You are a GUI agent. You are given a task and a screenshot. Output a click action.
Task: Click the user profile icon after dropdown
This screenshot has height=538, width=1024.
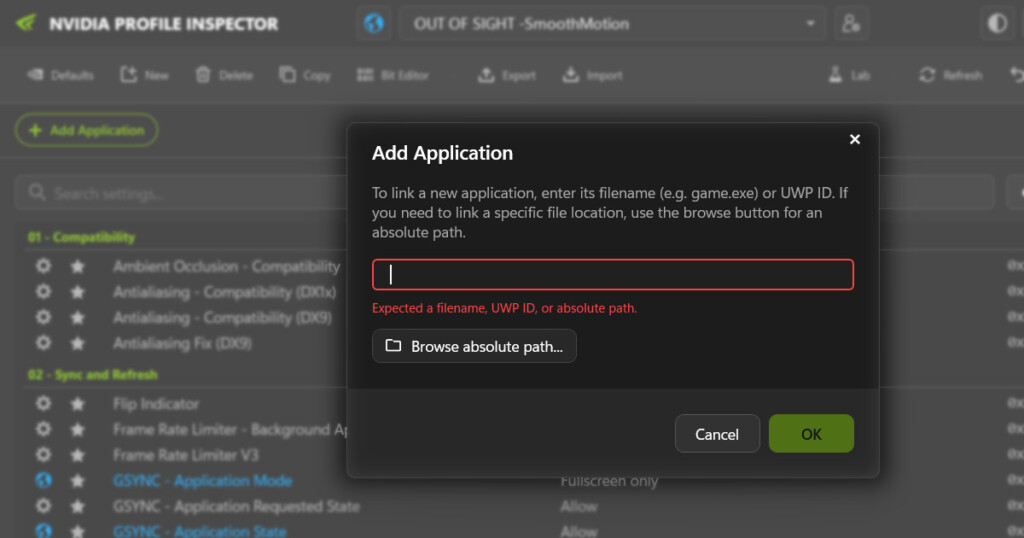(851, 24)
